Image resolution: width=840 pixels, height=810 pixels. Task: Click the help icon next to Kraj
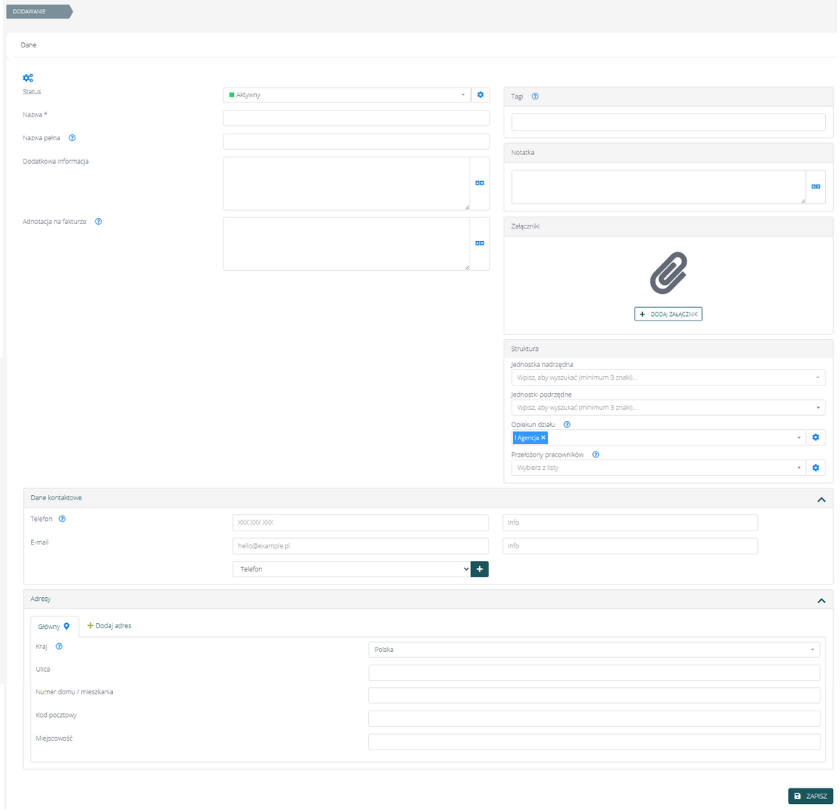pyautogui.click(x=59, y=646)
